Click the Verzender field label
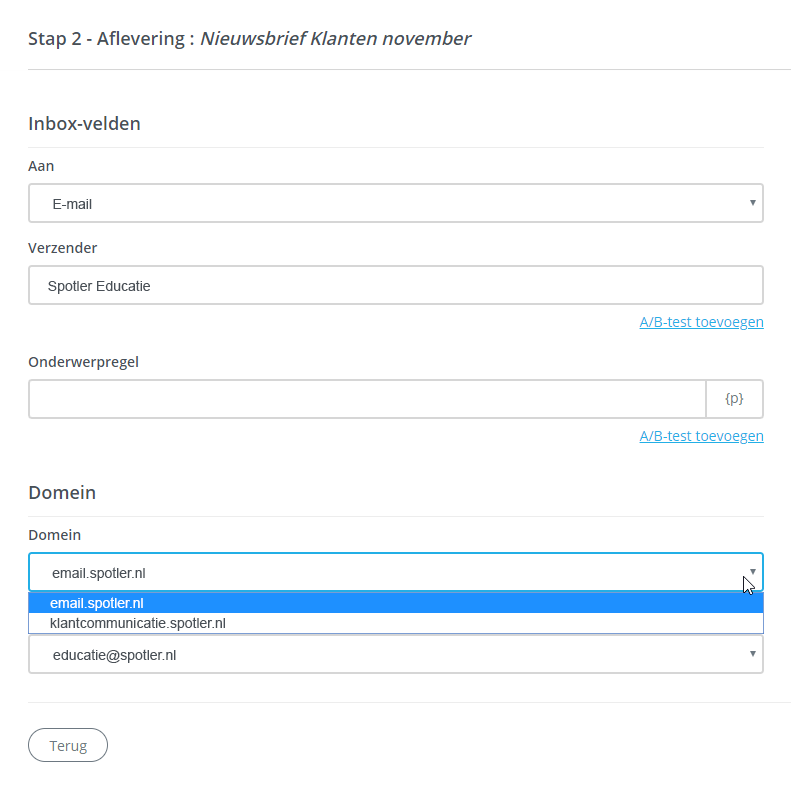791x788 pixels. tap(62, 248)
